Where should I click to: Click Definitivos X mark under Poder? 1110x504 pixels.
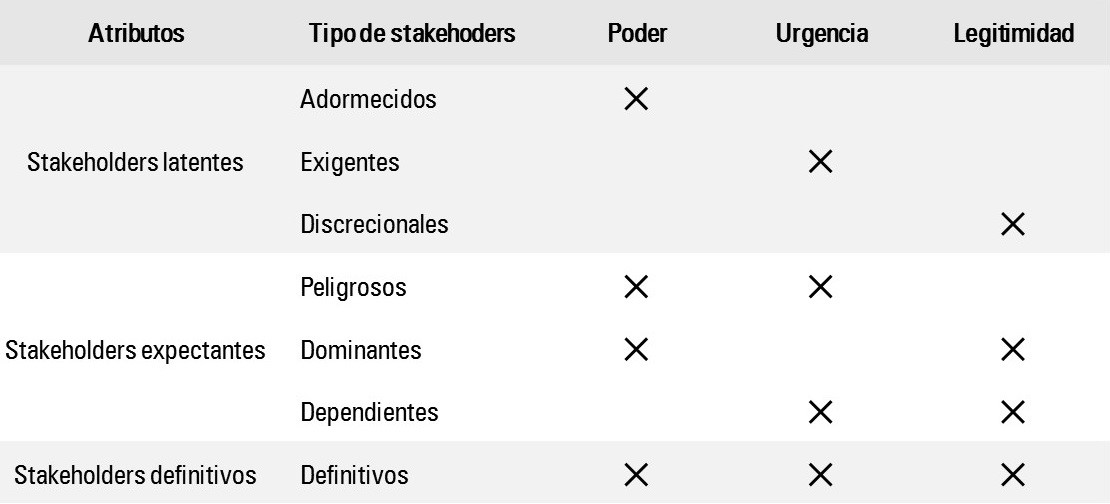[636, 475]
